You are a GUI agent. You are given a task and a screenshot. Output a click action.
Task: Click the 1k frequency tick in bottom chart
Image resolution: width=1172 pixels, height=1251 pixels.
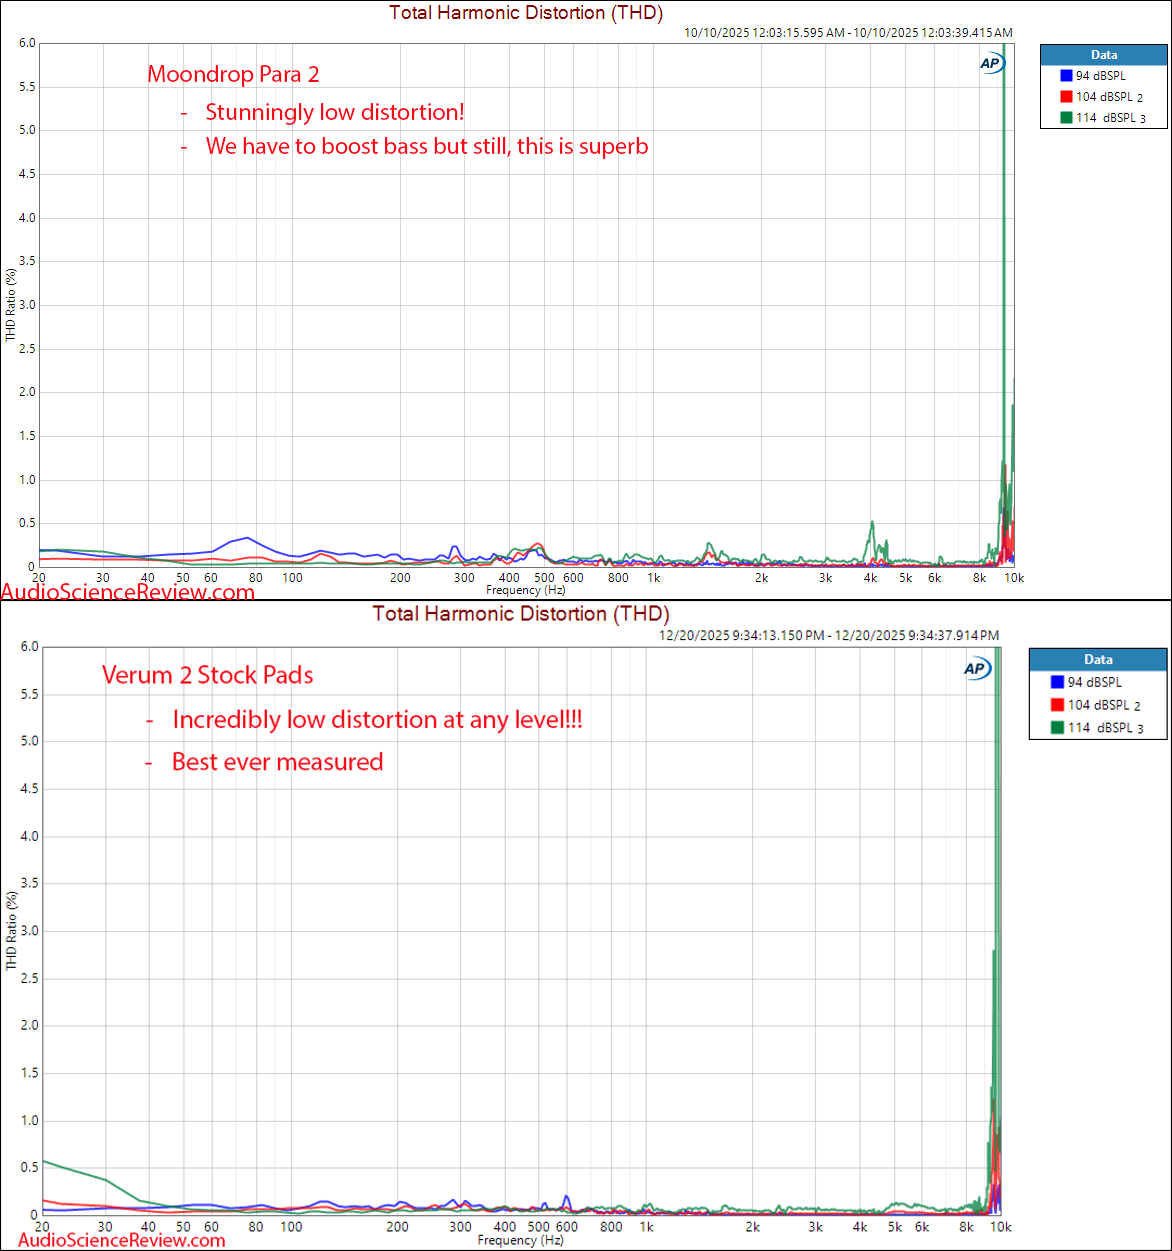pyautogui.click(x=646, y=1227)
